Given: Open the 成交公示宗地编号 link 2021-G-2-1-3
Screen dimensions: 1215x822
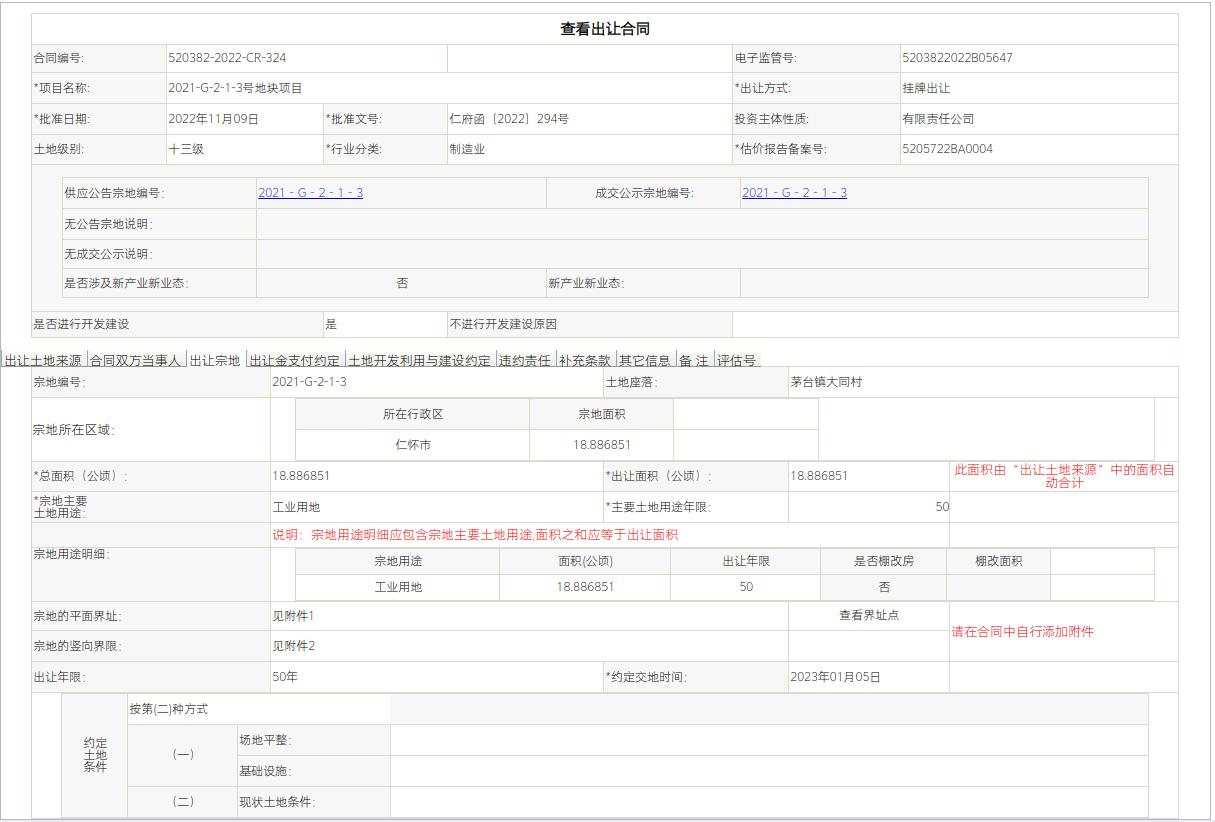Looking at the screenshot, I should coord(794,193).
